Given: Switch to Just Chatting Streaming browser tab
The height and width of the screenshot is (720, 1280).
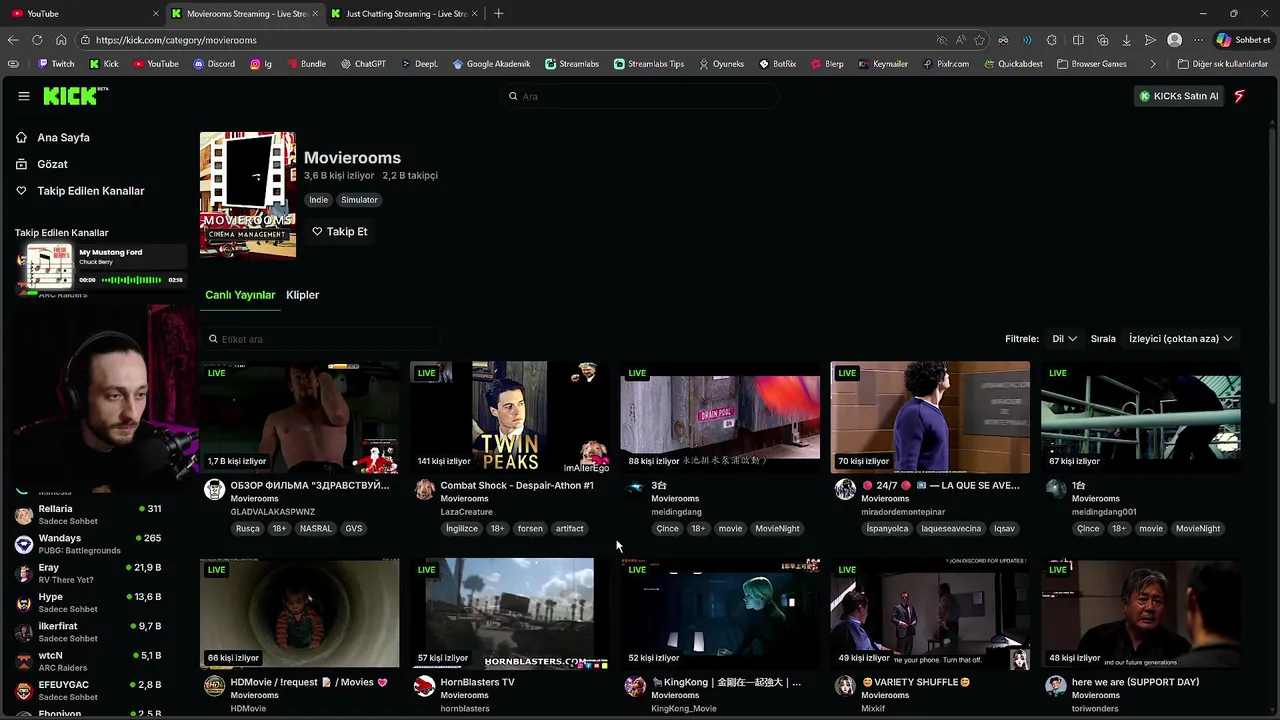Looking at the screenshot, I should [405, 14].
